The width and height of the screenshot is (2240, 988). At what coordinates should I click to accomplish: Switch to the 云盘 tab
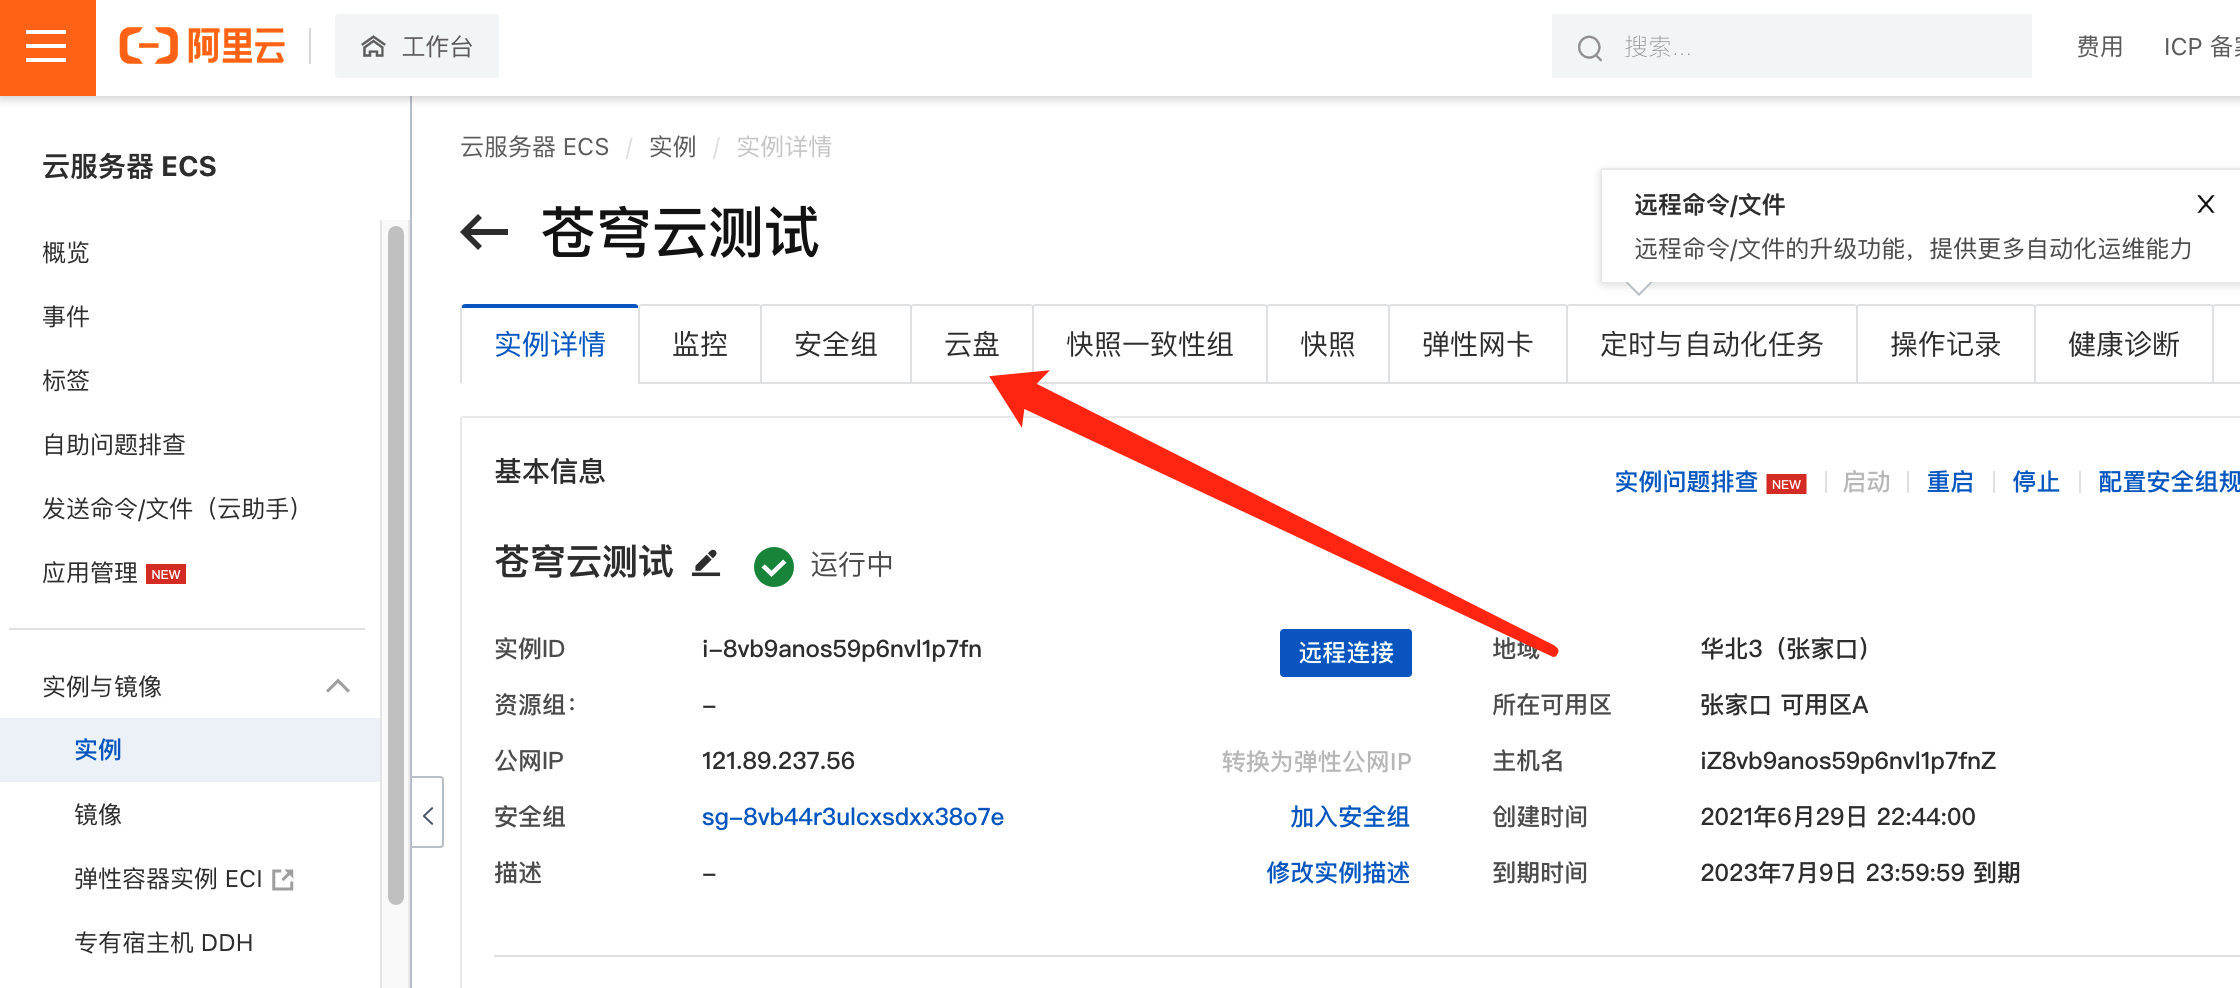click(x=972, y=344)
